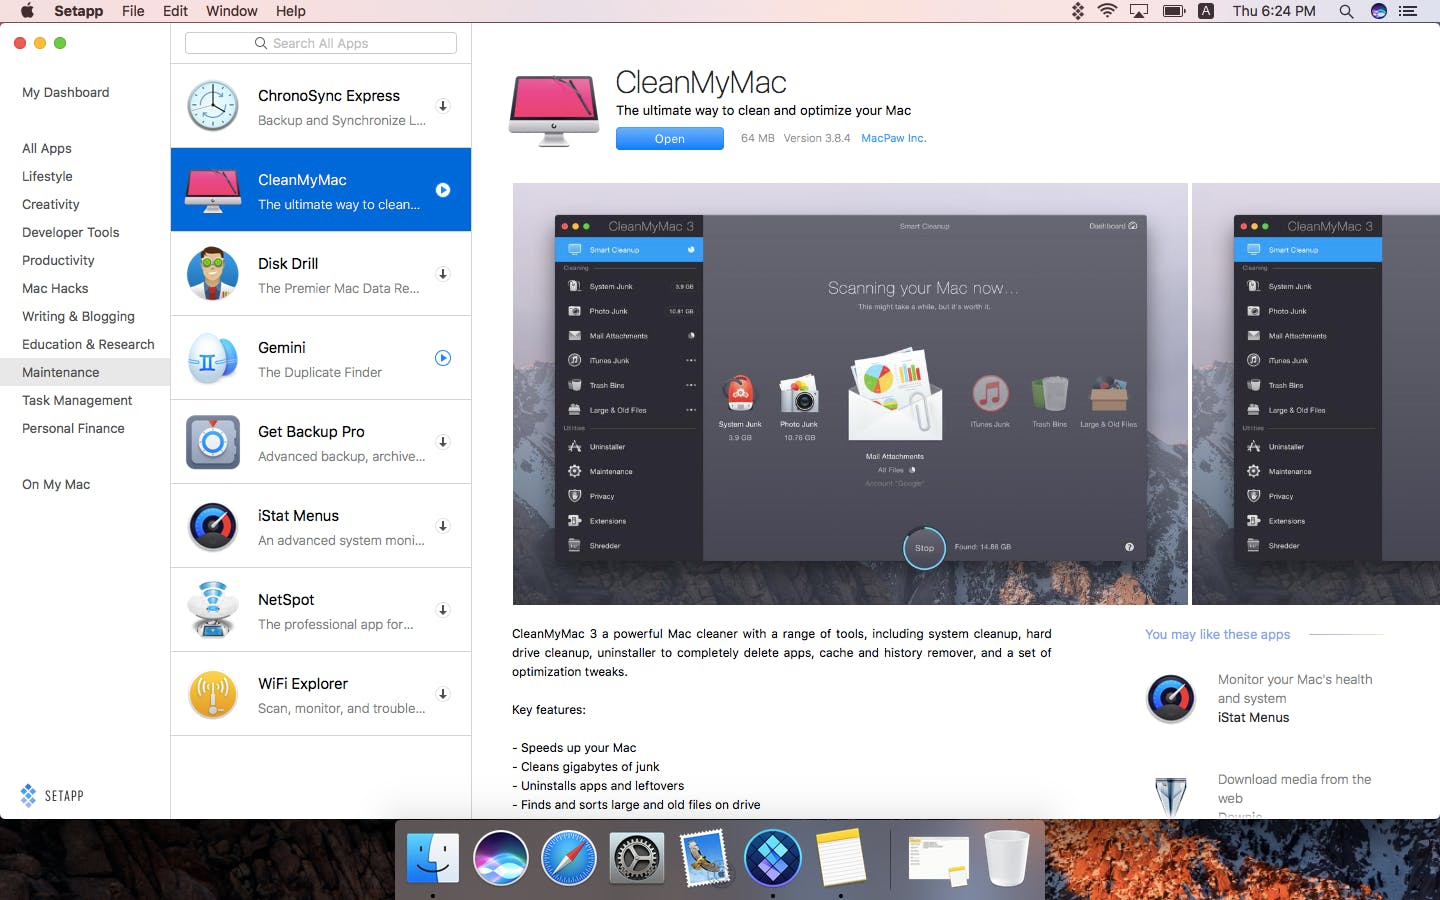Select the WiFi Explorer app icon

click(213, 694)
